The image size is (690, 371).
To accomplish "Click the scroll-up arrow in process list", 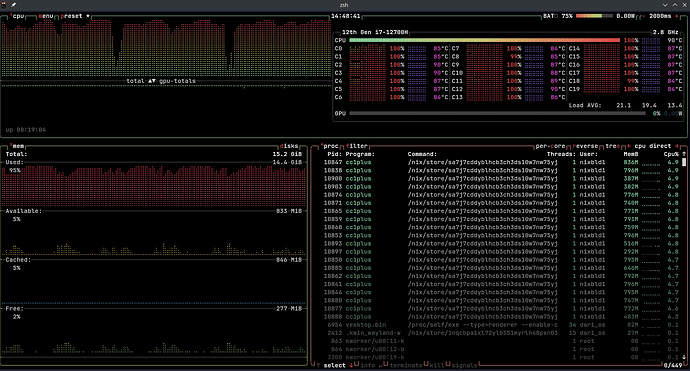I will tap(684, 154).
